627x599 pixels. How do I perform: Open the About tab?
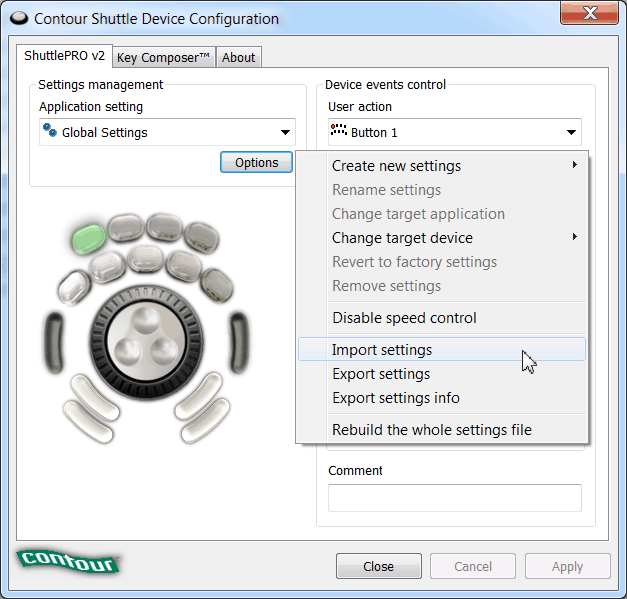[238, 58]
